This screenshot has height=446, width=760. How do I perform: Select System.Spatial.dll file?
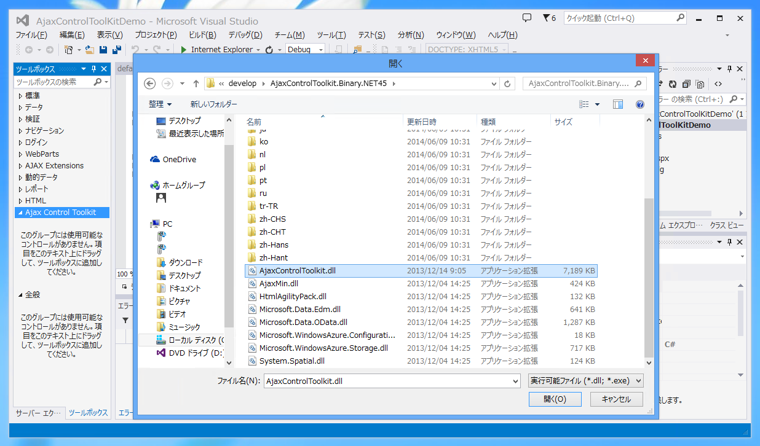point(421,361)
